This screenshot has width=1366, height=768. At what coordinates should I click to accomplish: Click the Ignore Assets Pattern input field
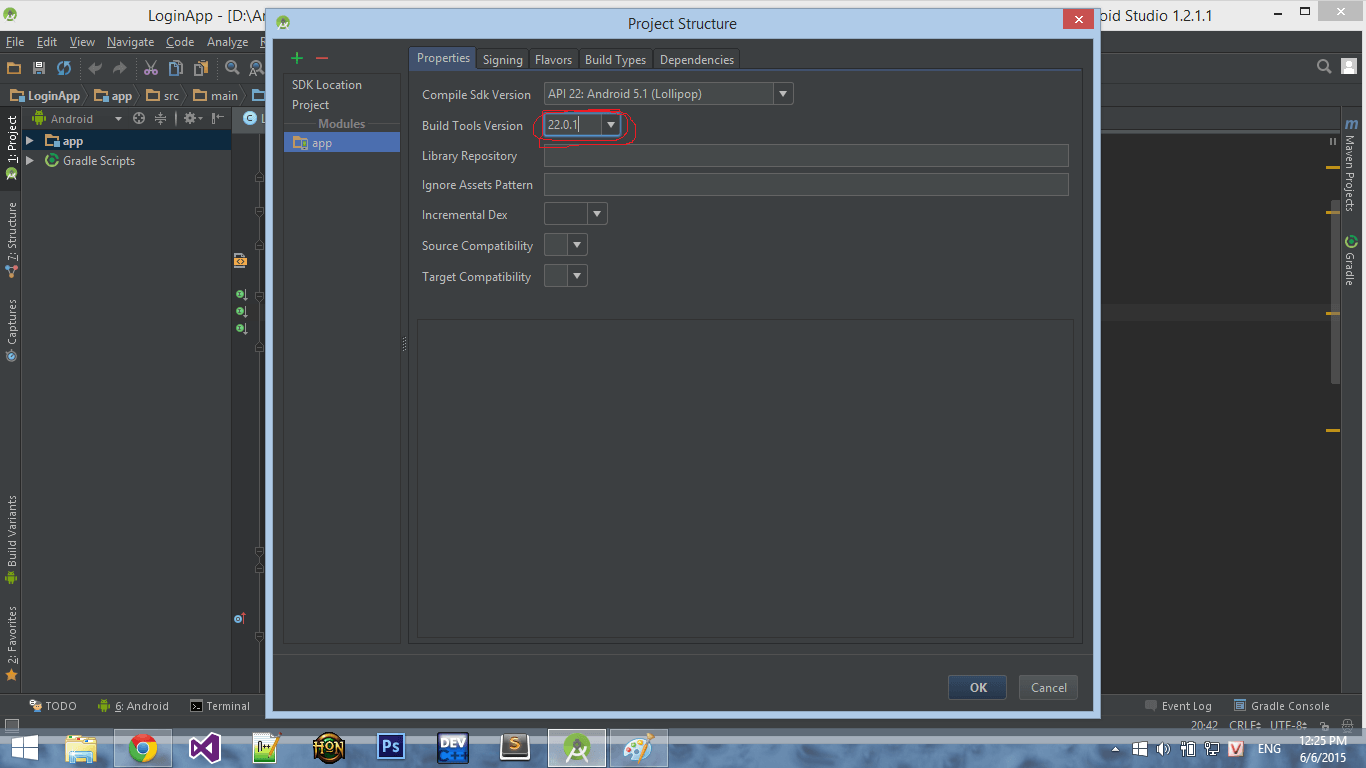(x=806, y=184)
